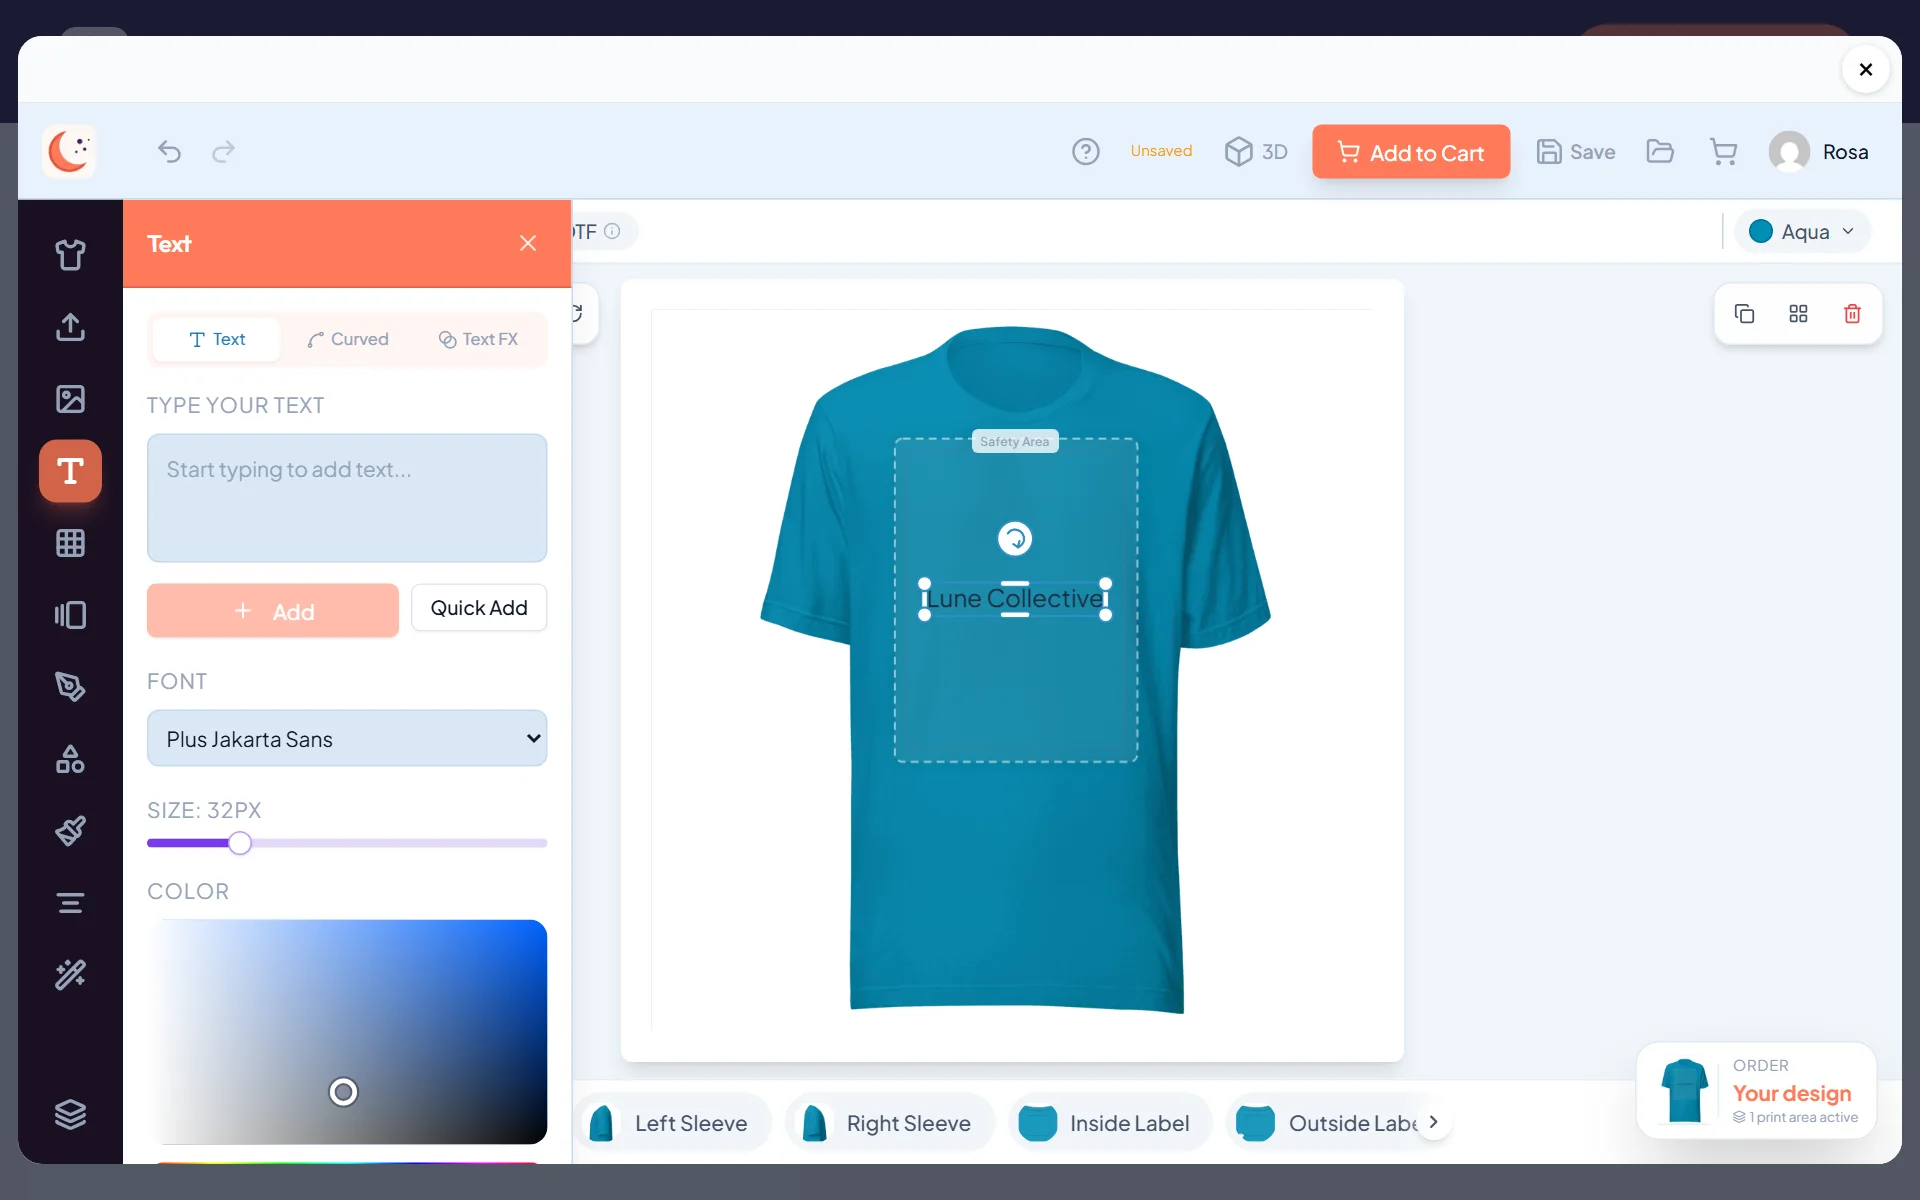This screenshot has width=1920, height=1200.
Task: Click the text size slider handle
Action: [240, 843]
